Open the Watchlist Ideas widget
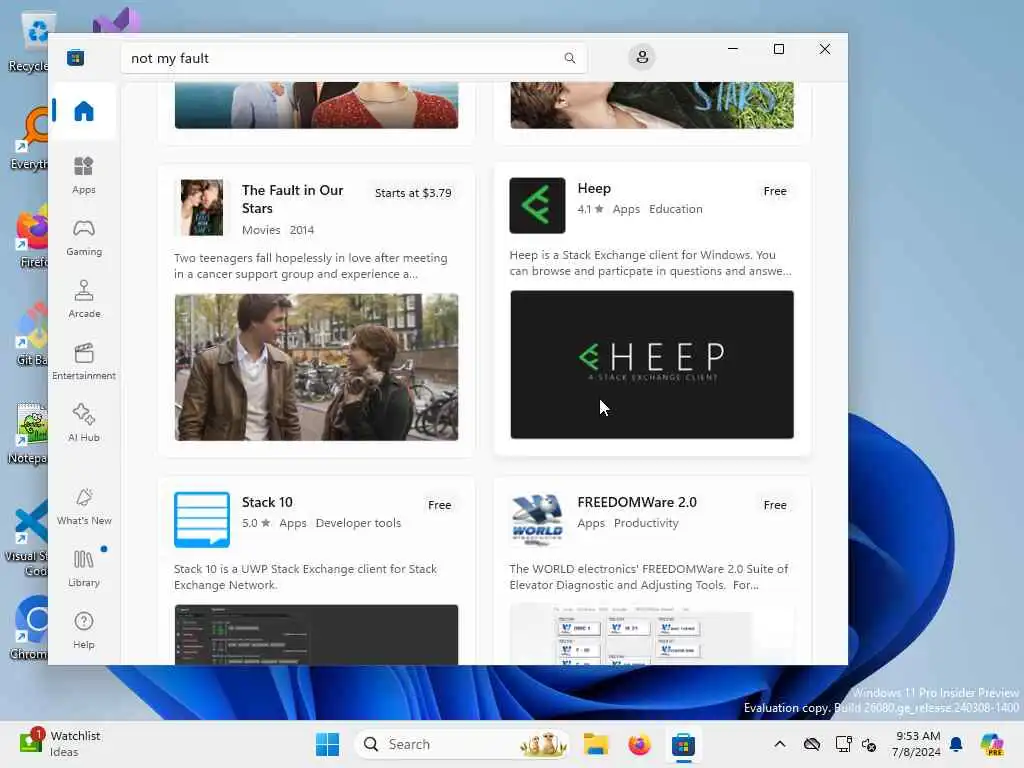 pos(60,743)
